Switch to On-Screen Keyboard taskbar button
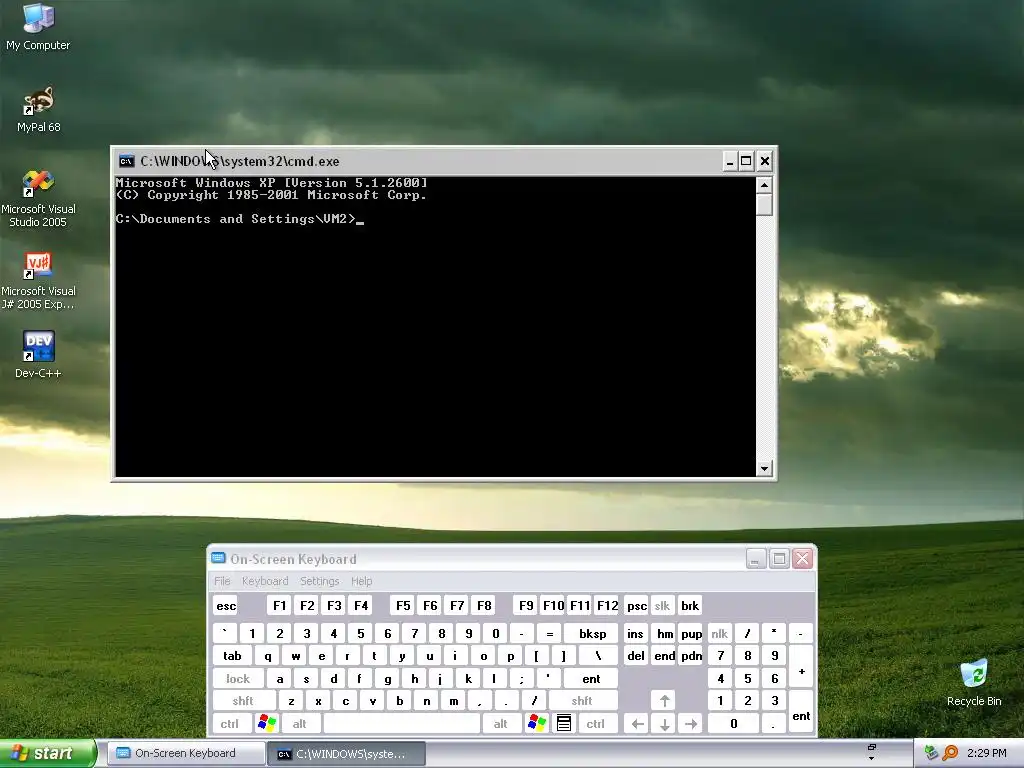Screen dimensions: 1024x768 coord(185,753)
